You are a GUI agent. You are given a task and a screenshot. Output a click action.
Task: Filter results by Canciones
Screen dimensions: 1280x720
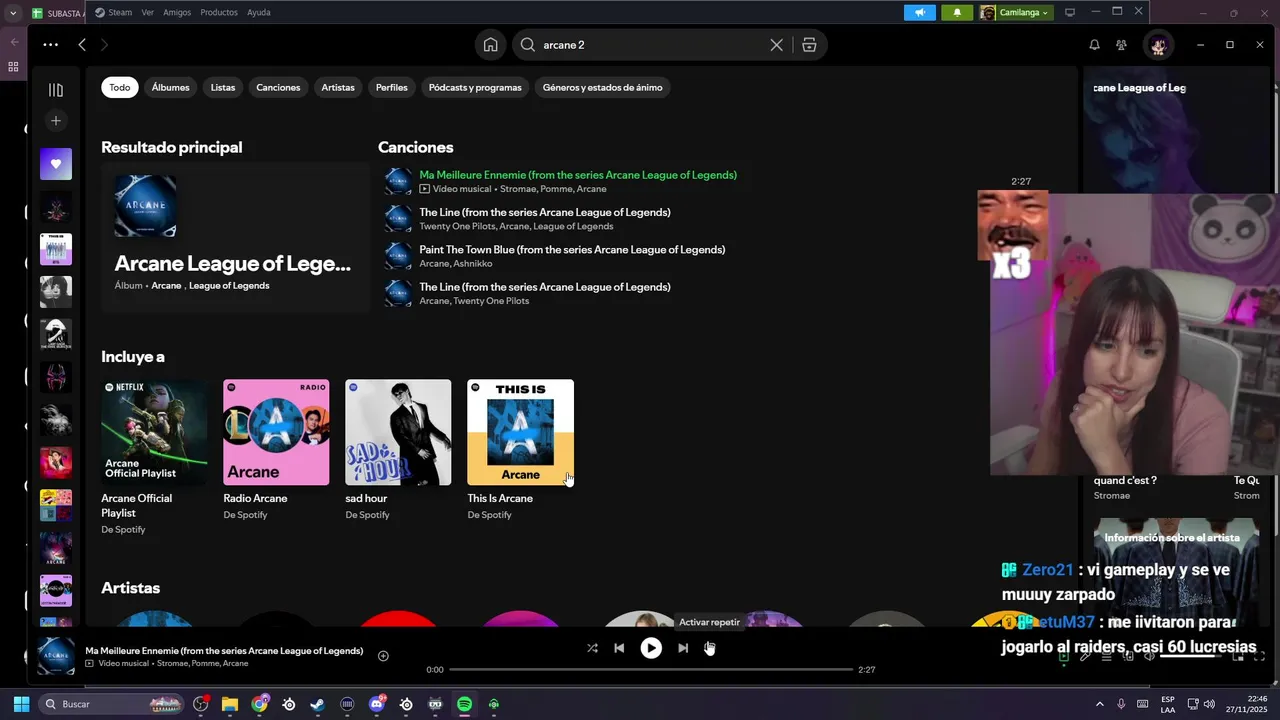click(278, 87)
